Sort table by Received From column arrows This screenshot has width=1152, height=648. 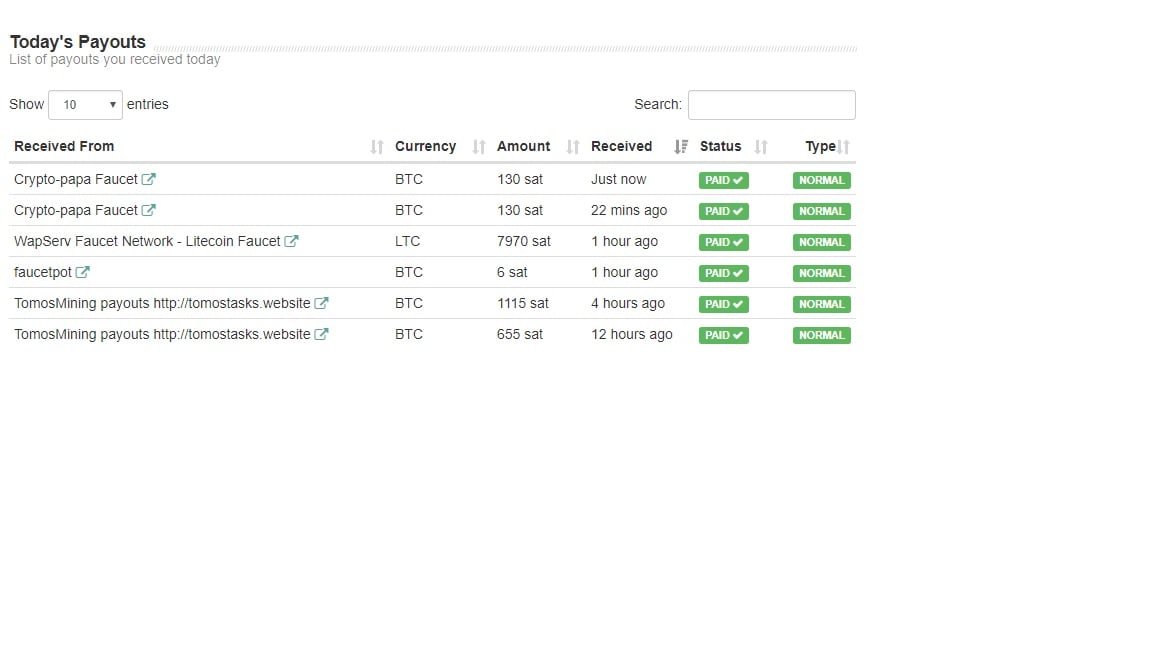coord(377,147)
